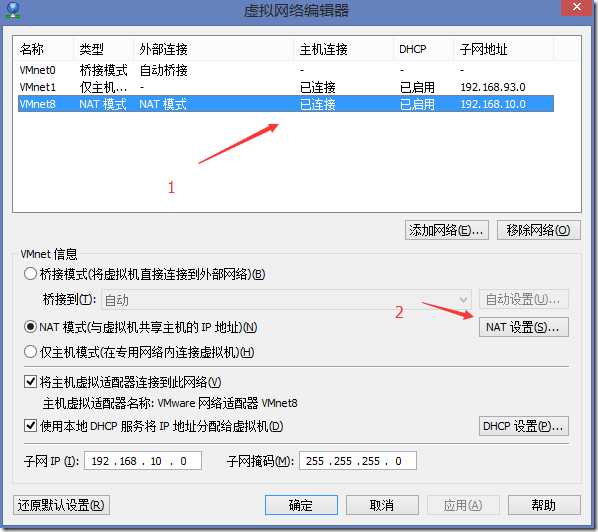Close the 虚拟网络编辑器 dialog window
Screen dimensions: 598x532
tap(576, 7)
